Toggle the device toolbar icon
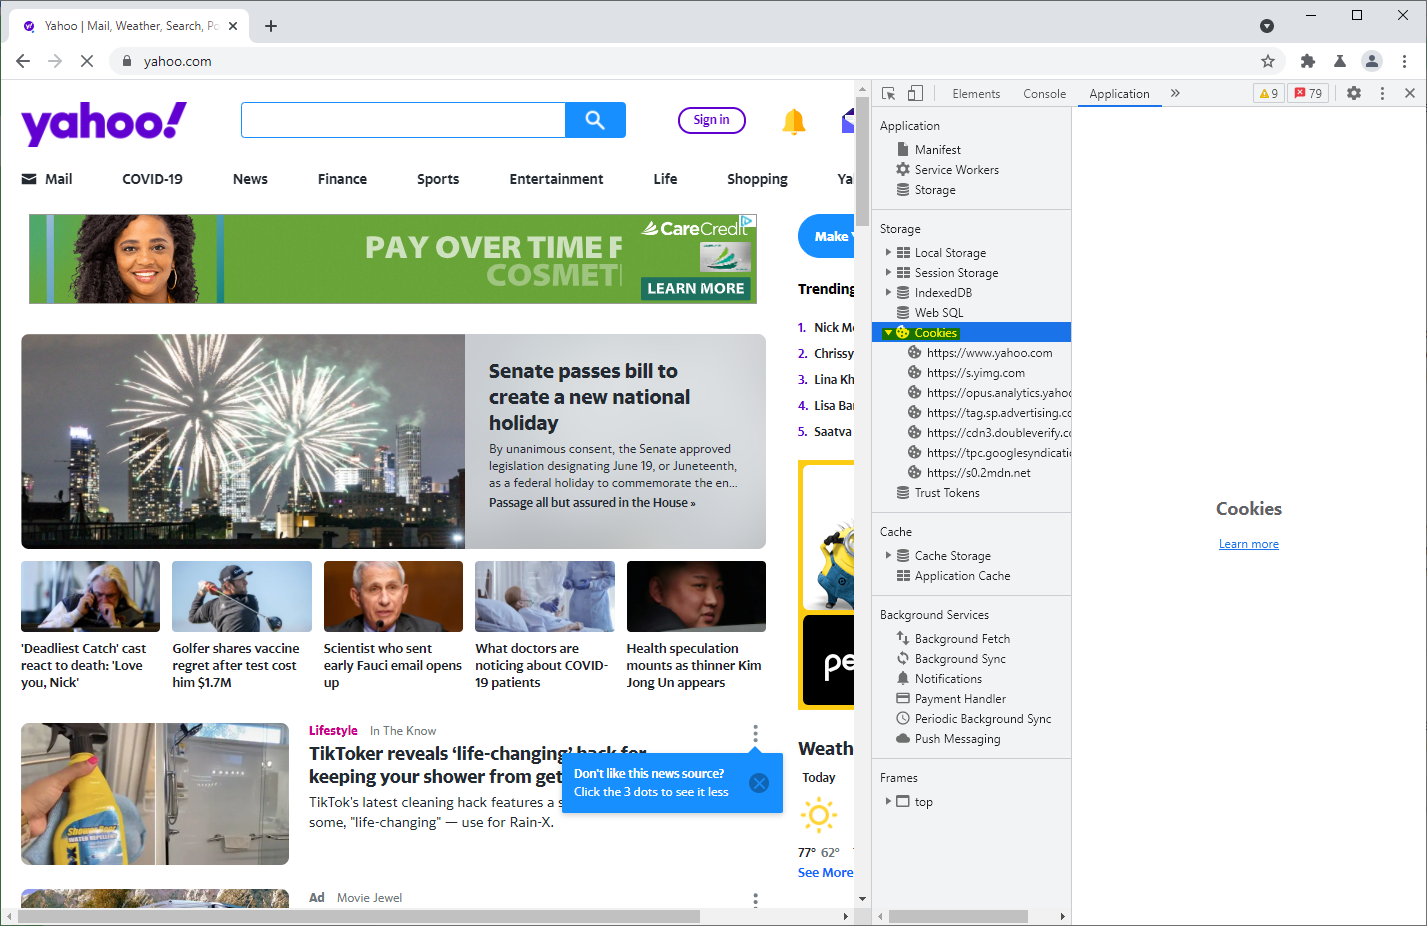Viewport: 1427px width, 926px height. [x=915, y=93]
